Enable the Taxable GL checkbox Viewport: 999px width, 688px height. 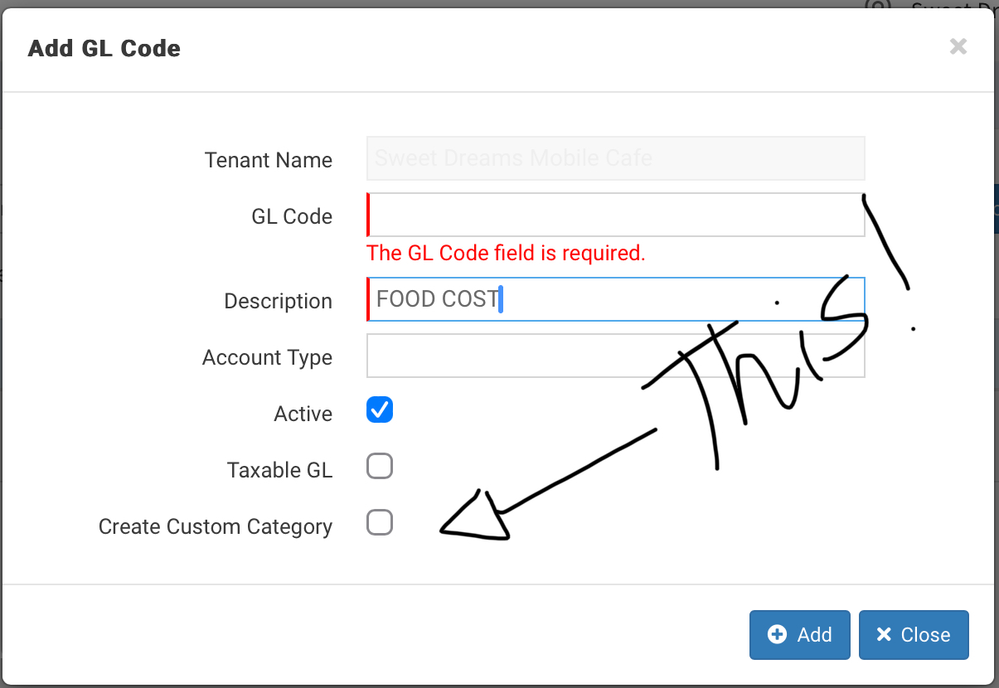pos(379,466)
